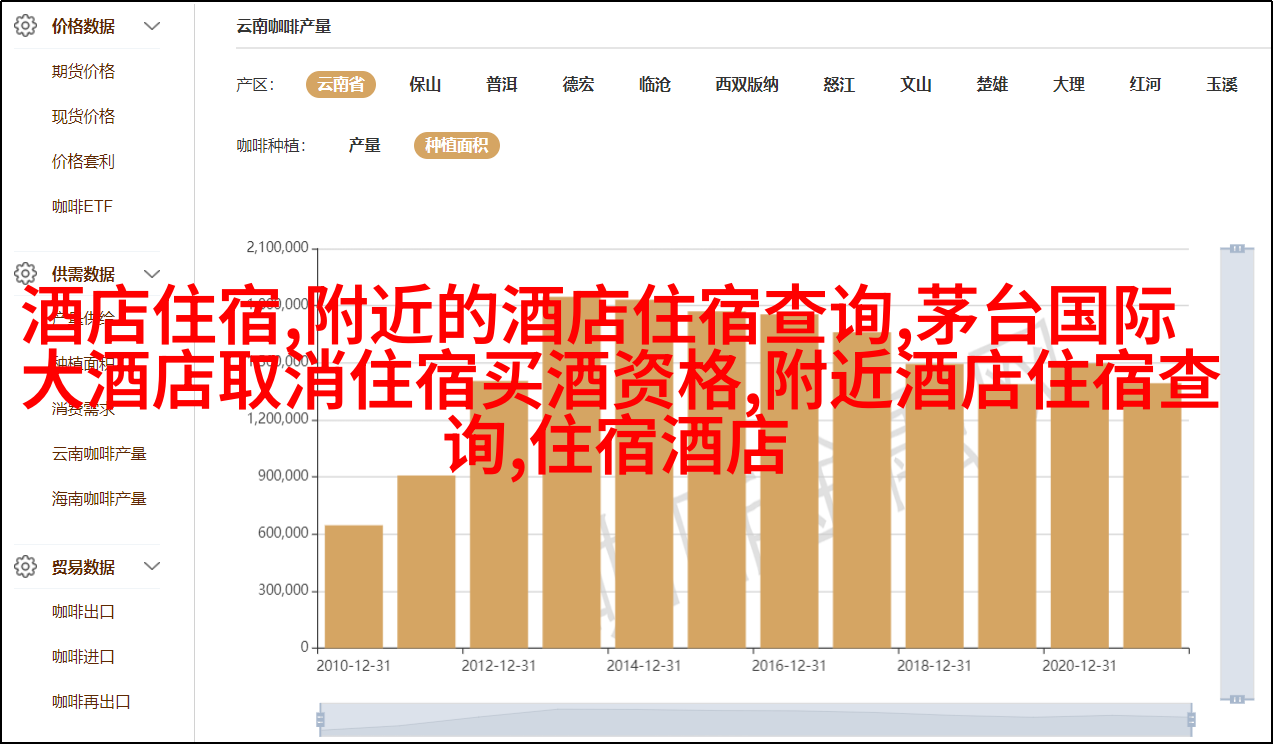Click the 2020-12-31 x-axis label
The width and height of the screenshot is (1275, 744).
click(1079, 665)
